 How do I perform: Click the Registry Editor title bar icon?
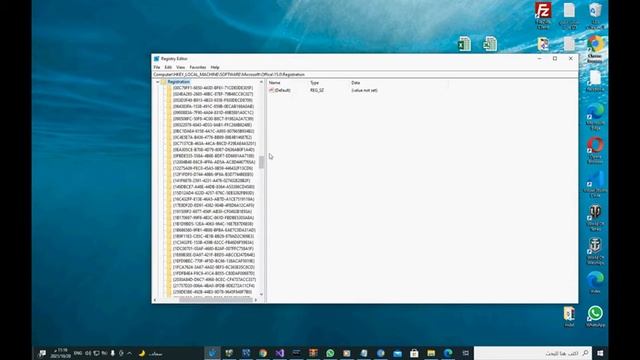click(156, 59)
